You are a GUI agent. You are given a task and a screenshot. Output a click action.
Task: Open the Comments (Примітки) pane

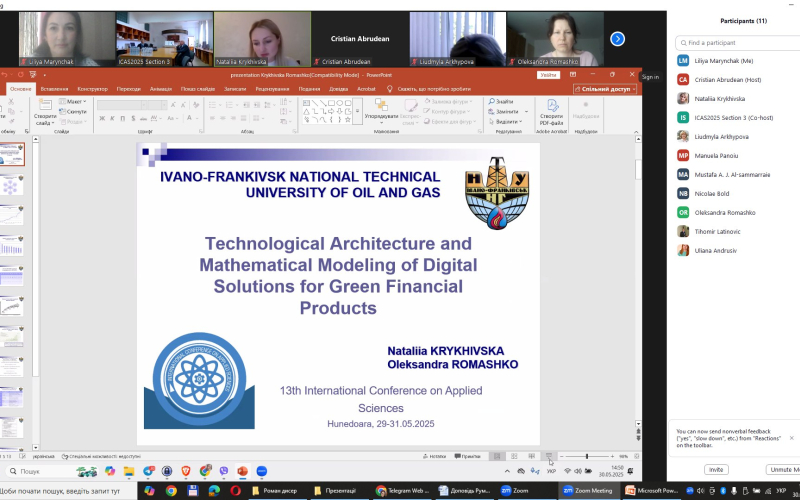(x=467, y=456)
